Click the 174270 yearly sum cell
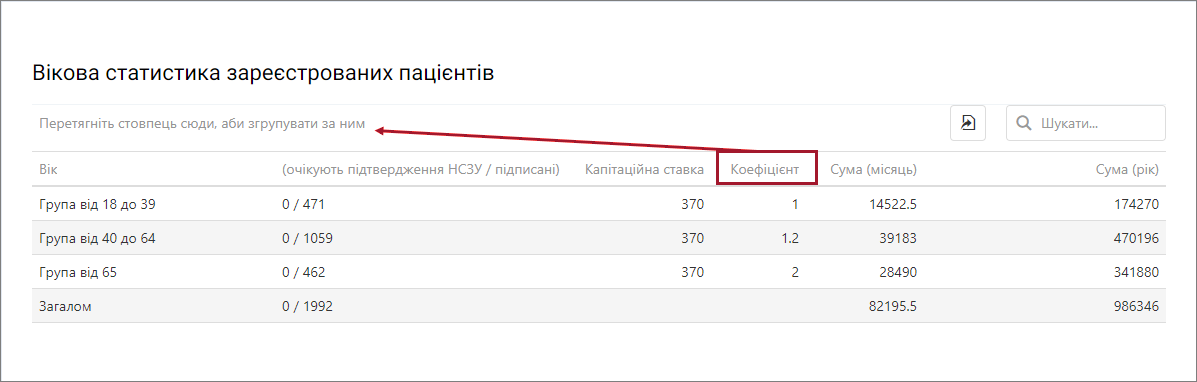1197x382 pixels. [x=1135, y=204]
